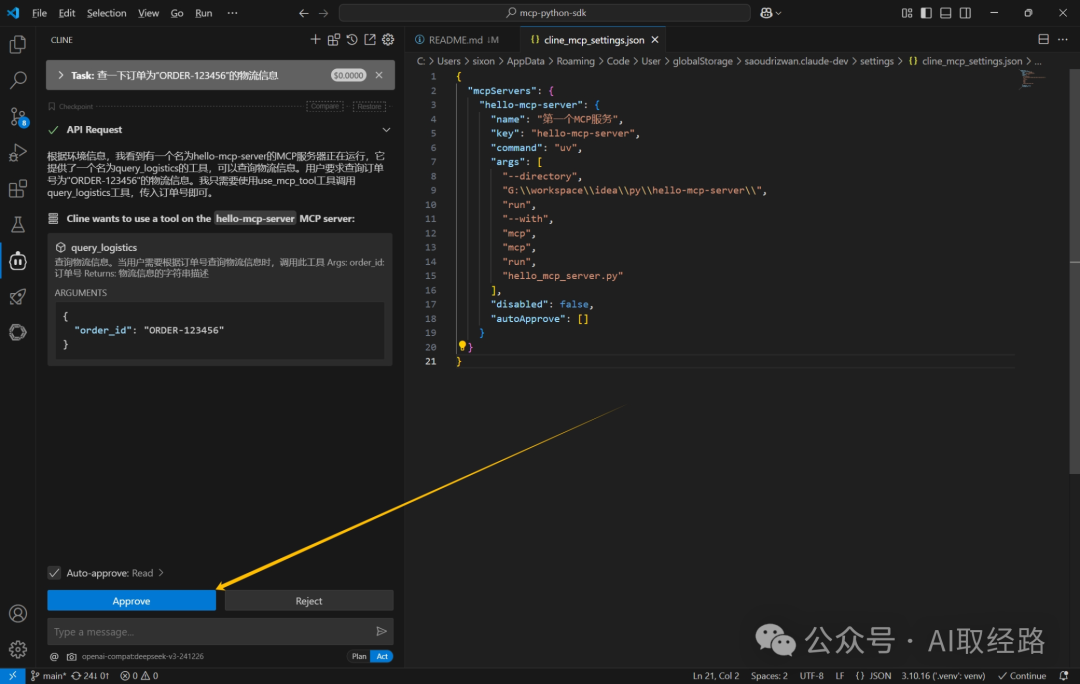Open the Cline MCP Servers icon
Screen dimensions: 1080x684
pyautogui.click(x=333, y=40)
